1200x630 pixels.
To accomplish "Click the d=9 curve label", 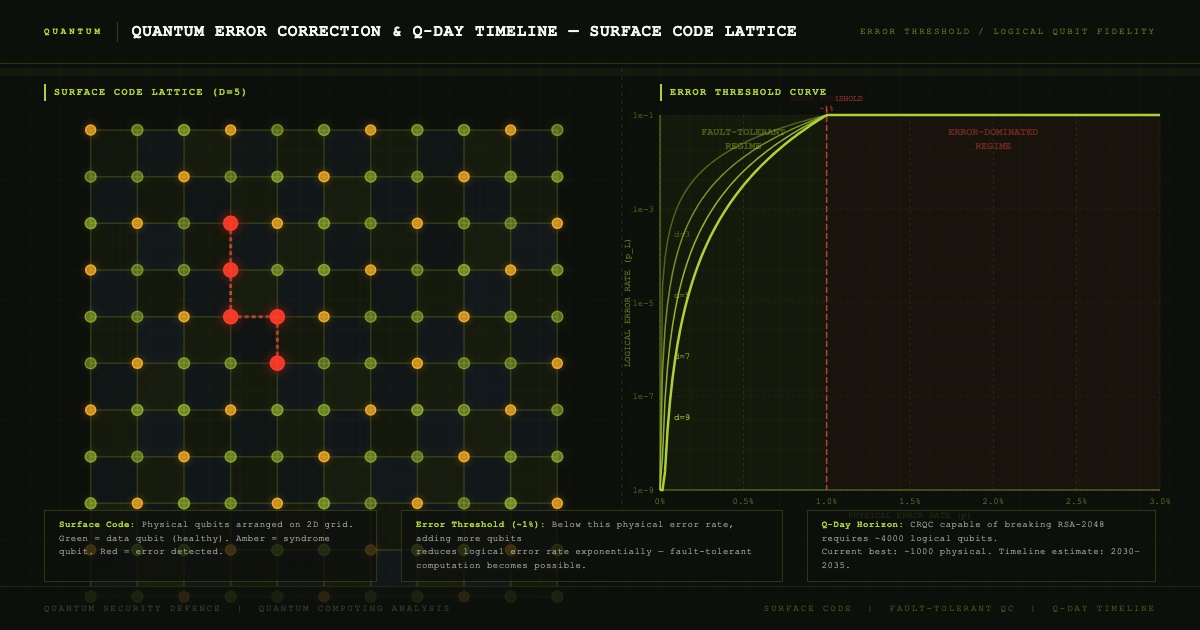I will [682, 417].
